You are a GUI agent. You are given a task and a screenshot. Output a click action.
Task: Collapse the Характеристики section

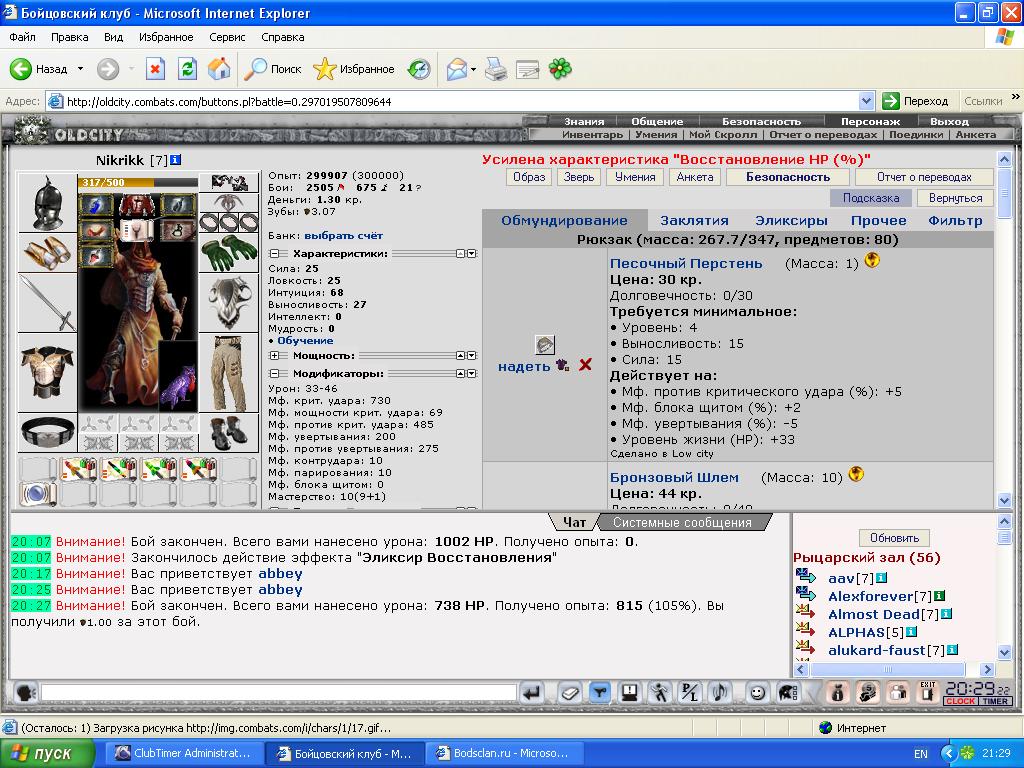coord(274,253)
